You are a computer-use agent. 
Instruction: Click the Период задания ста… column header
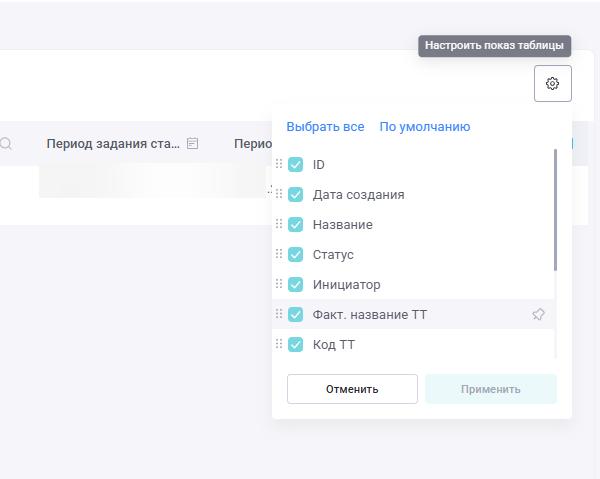pyautogui.click(x=113, y=144)
